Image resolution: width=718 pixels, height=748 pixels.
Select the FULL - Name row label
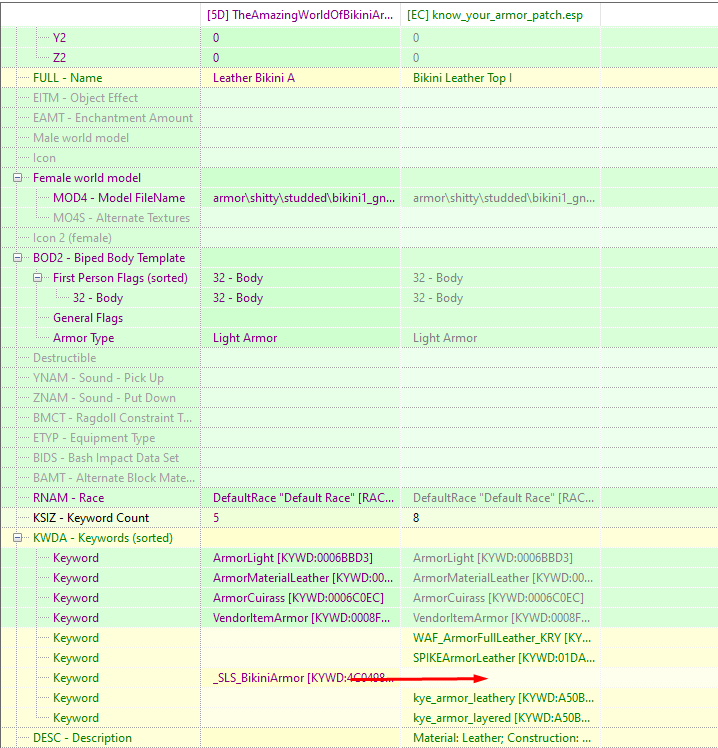click(67, 78)
